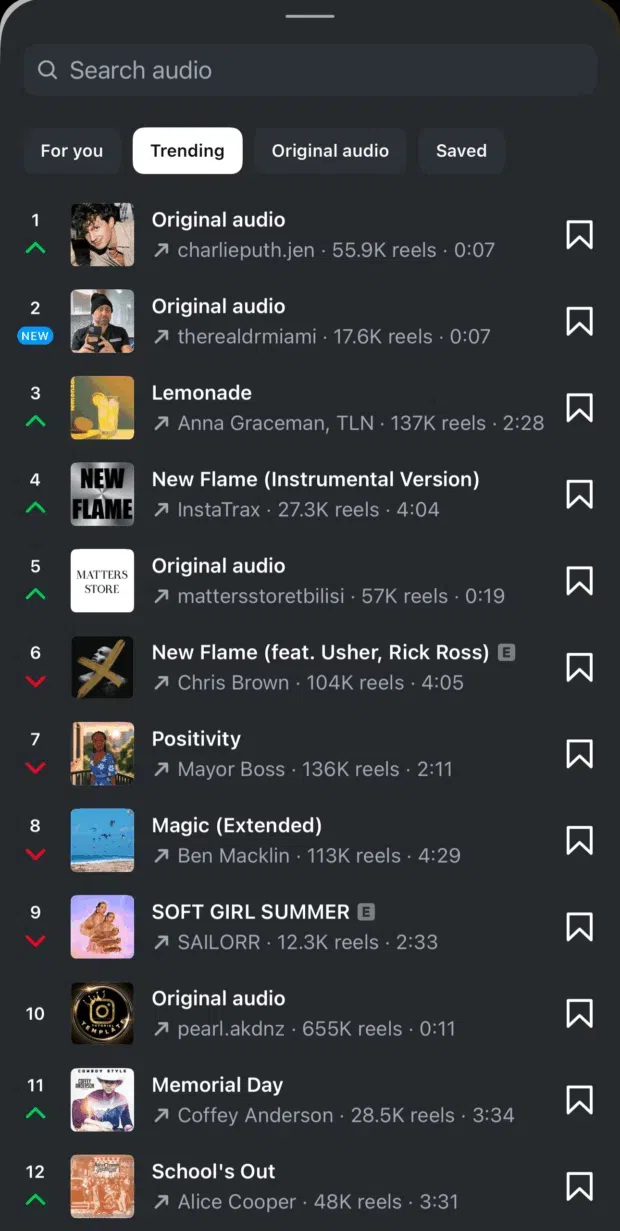The image size is (620, 1231).
Task: Bookmark New Flame (Instrumental Version)
Action: [579, 494]
